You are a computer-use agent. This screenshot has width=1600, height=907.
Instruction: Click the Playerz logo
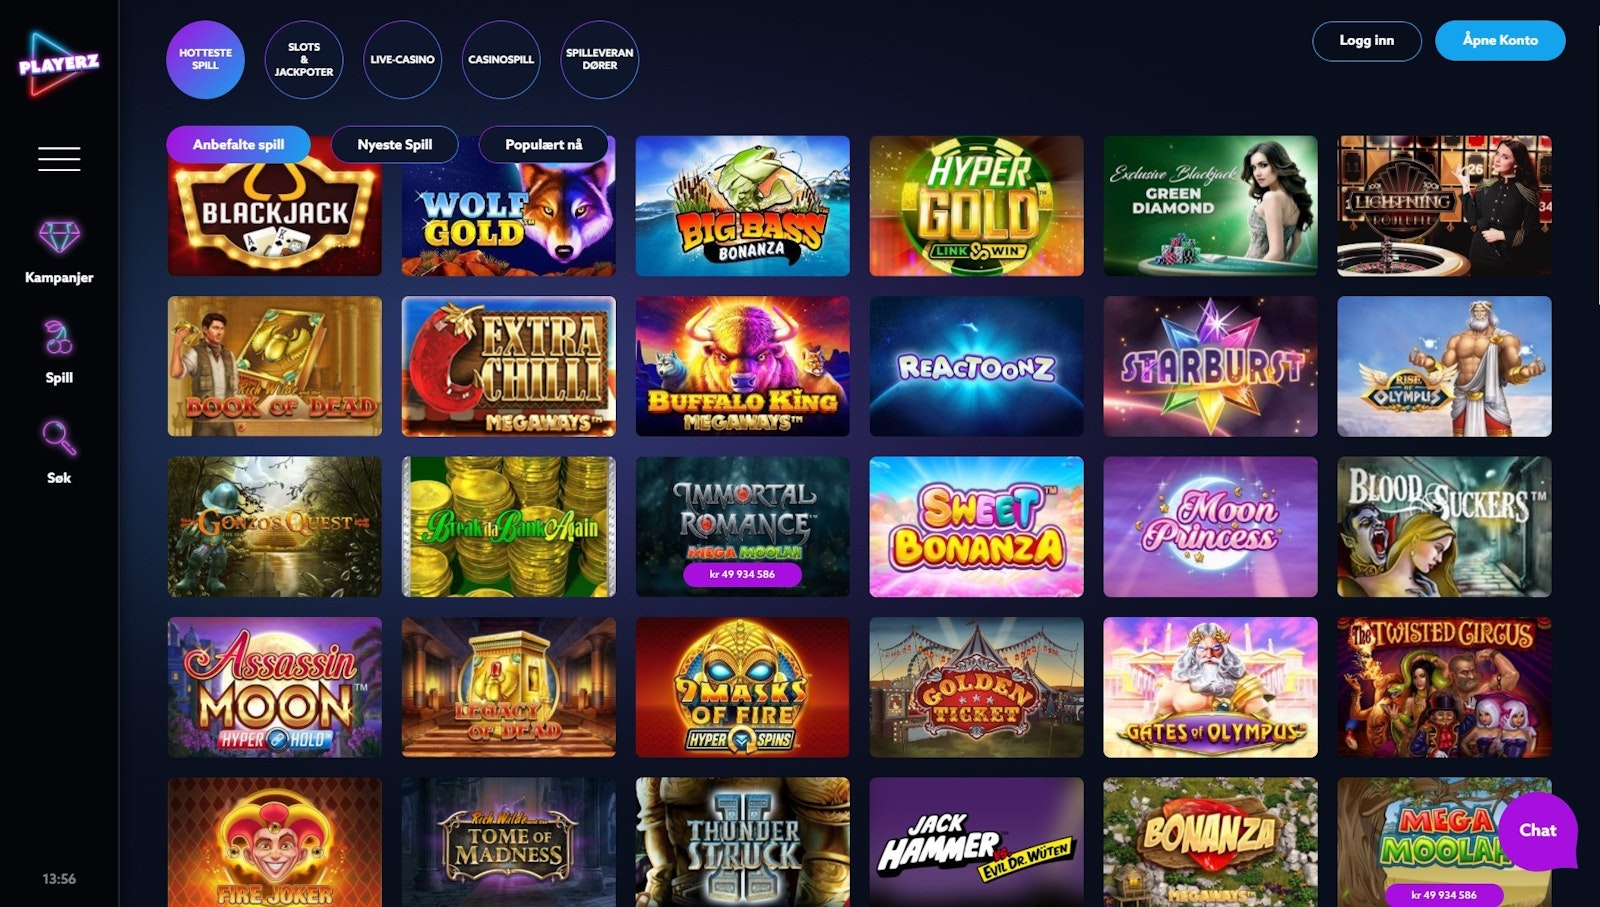[x=59, y=64]
